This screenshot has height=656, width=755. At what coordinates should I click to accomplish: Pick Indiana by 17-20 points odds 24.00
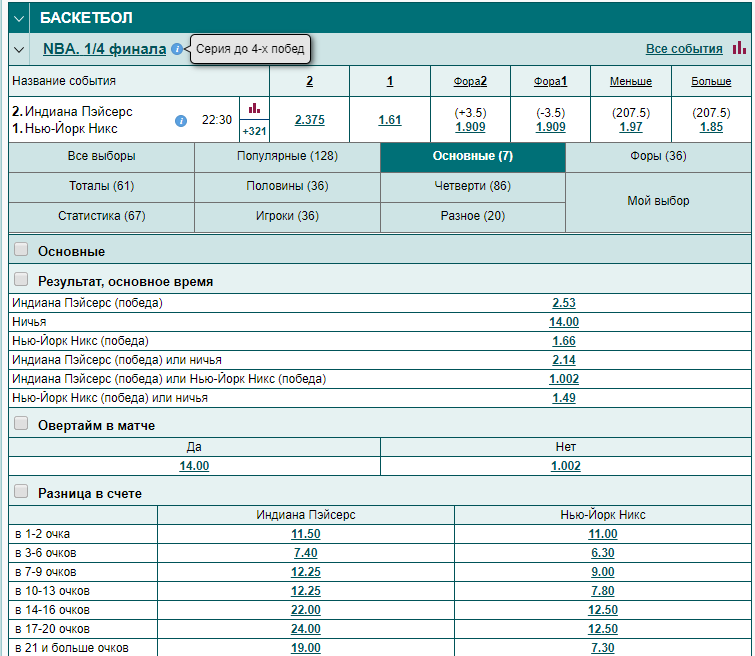tap(306, 629)
